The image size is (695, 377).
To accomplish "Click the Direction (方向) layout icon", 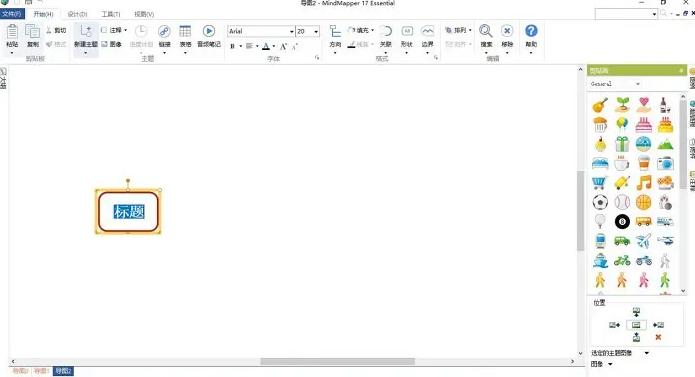I will pos(335,31).
